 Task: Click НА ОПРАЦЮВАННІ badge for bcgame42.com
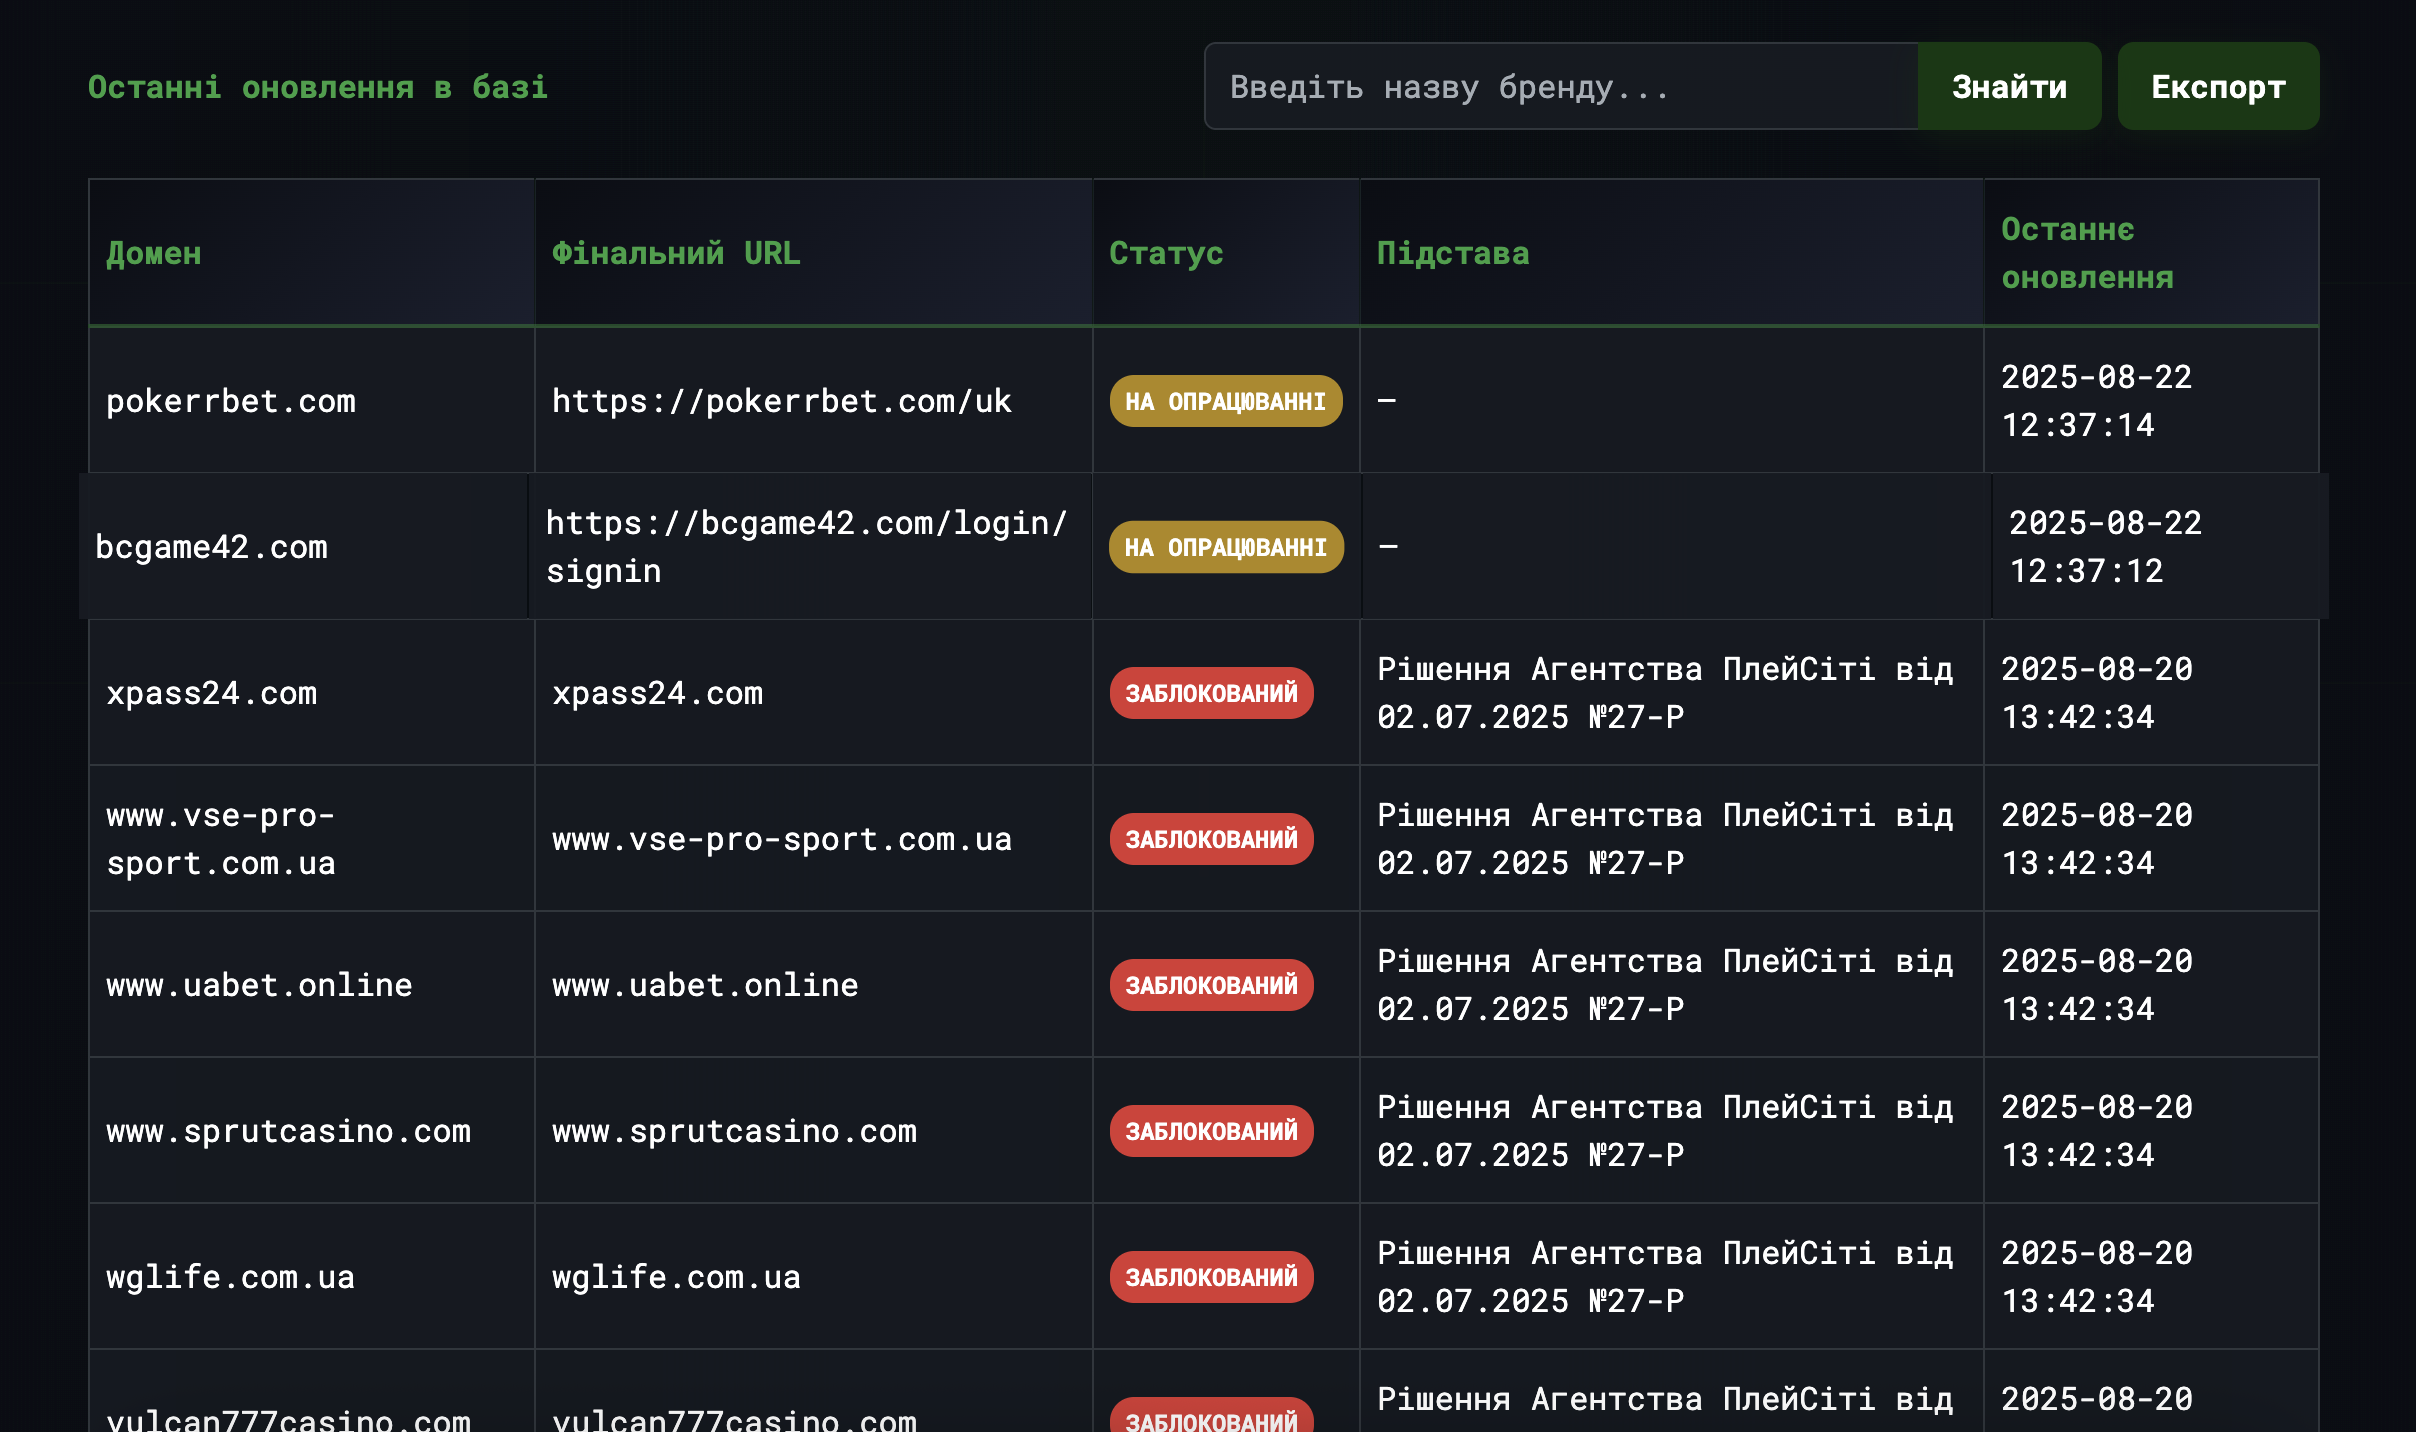coord(1225,547)
